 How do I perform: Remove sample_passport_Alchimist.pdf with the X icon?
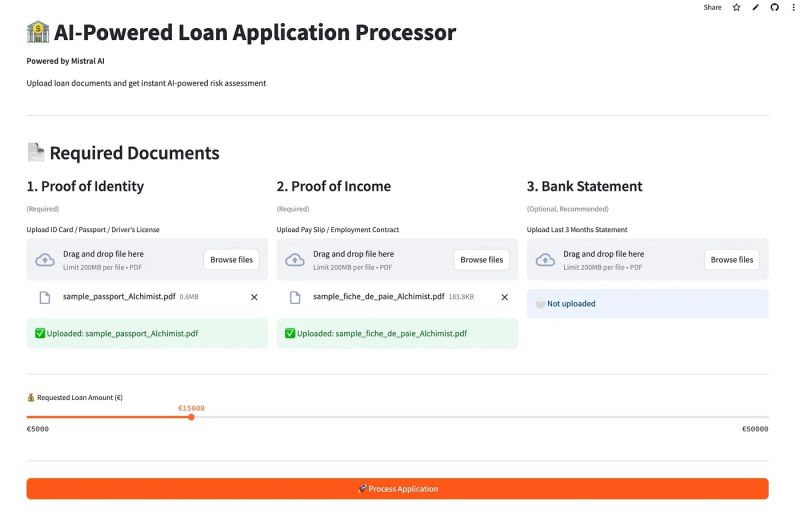click(x=254, y=297)
